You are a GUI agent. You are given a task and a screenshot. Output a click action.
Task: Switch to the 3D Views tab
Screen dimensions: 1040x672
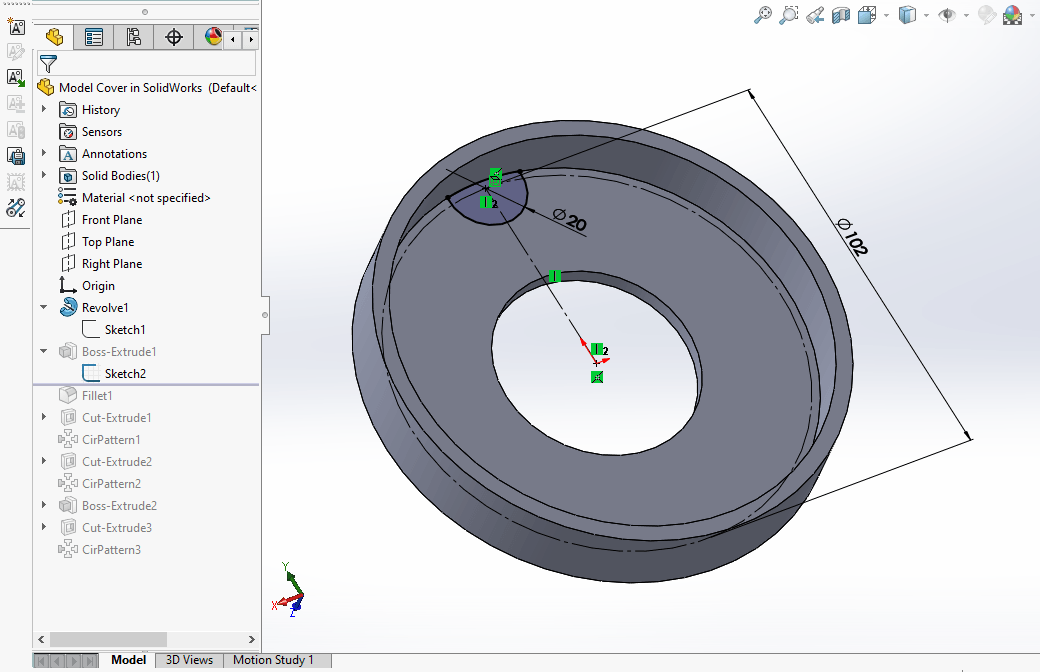[x=189, y=660]
